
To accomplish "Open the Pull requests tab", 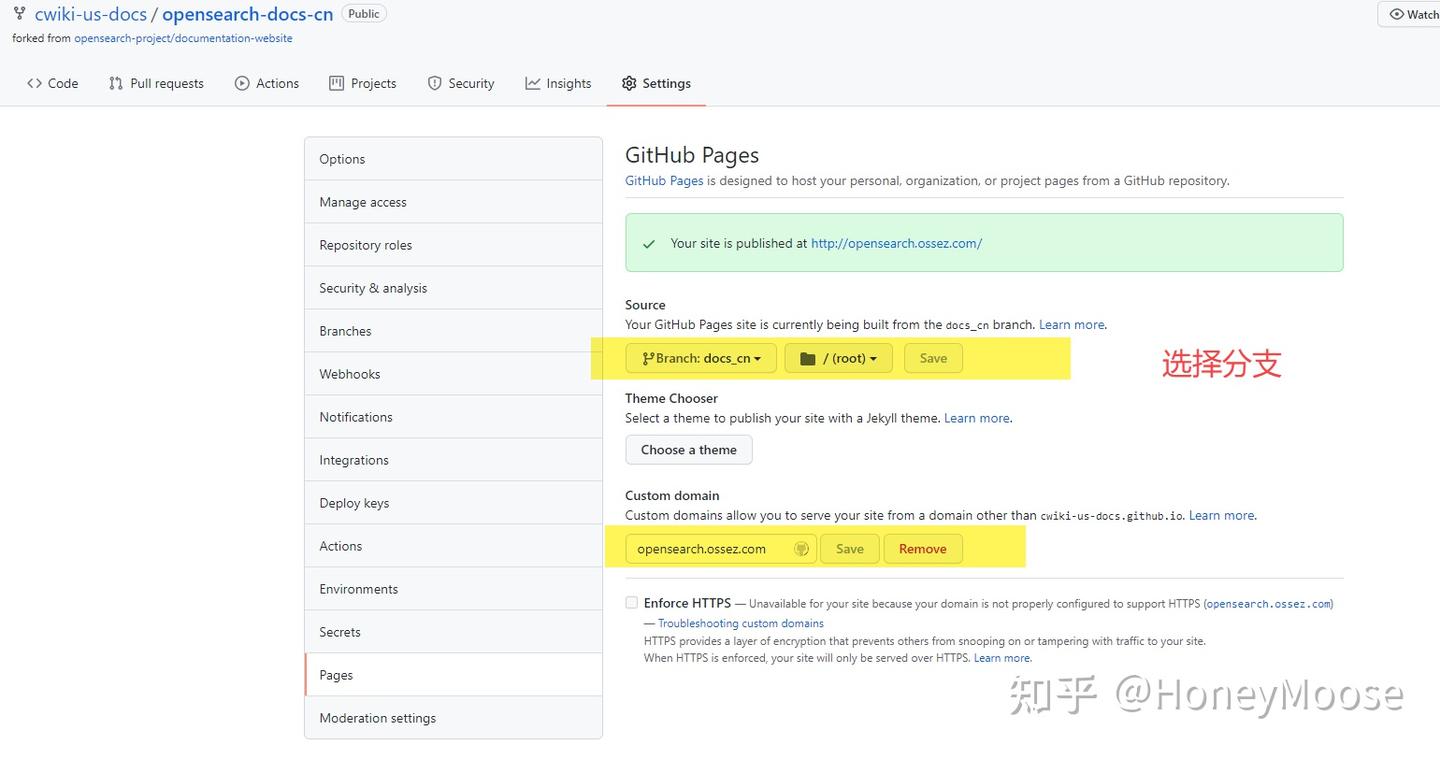I will click(x=156, y=84).
